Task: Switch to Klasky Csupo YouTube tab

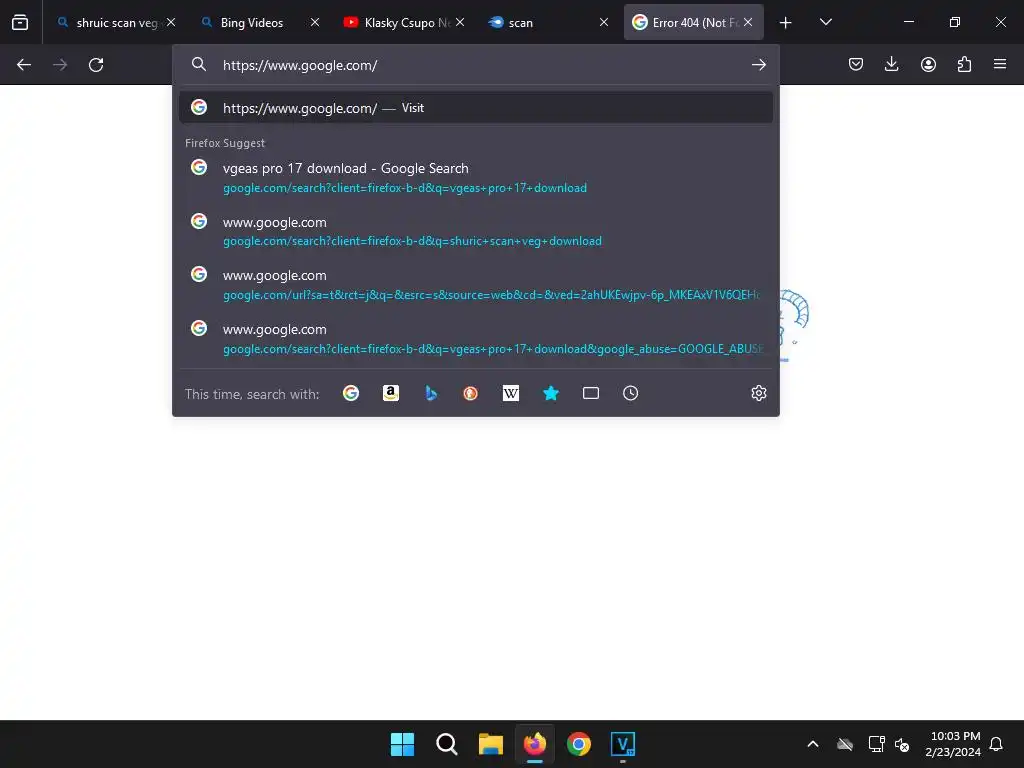Action: [x=396, y=23]
